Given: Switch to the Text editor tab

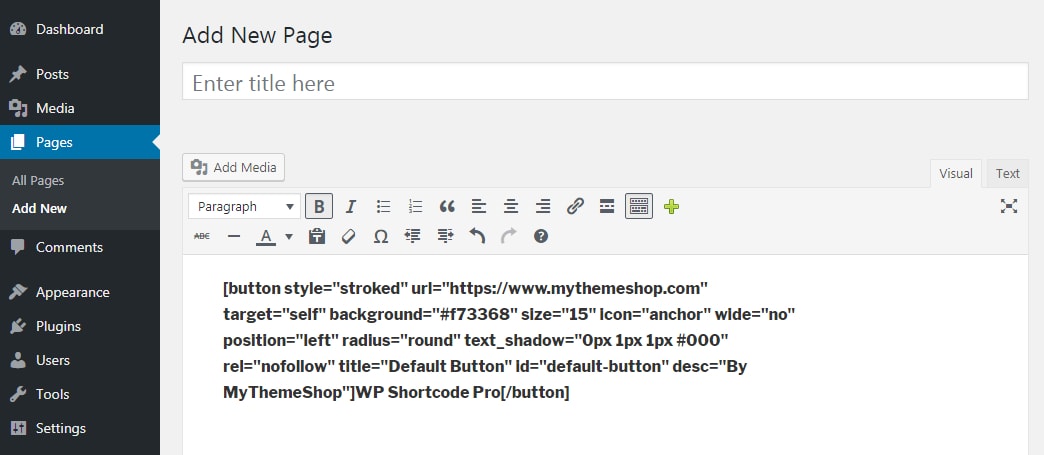Looking at the screenshot, I should click(1007, 173).
